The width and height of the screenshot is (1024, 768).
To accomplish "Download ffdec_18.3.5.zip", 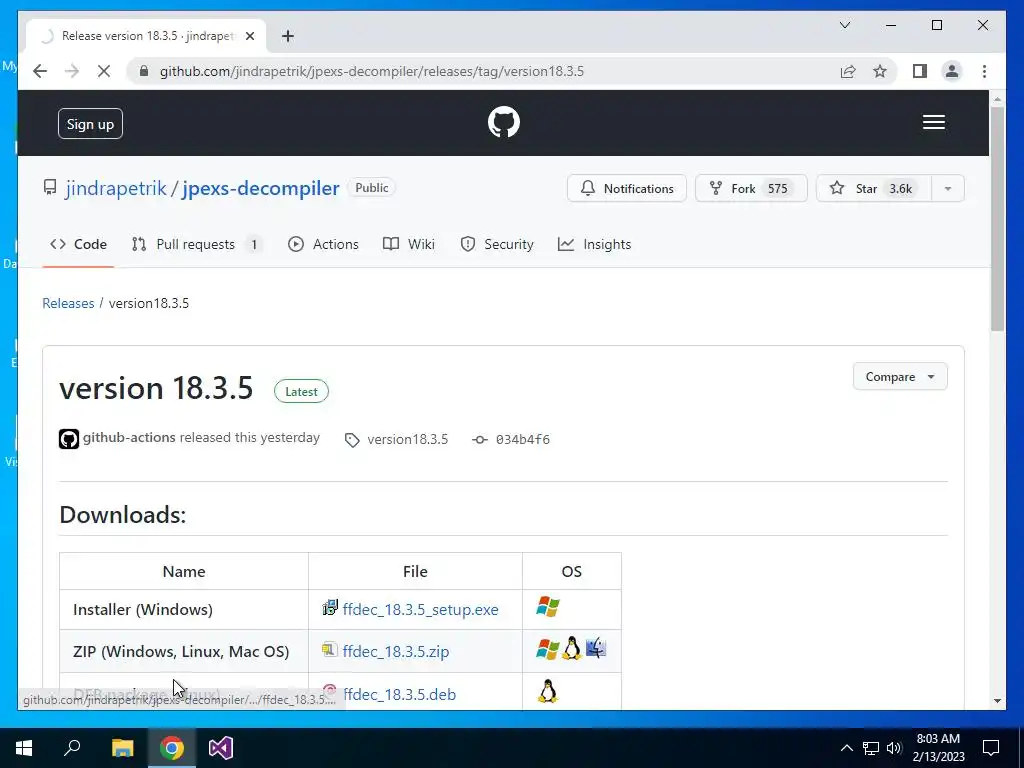I will 396,651.
